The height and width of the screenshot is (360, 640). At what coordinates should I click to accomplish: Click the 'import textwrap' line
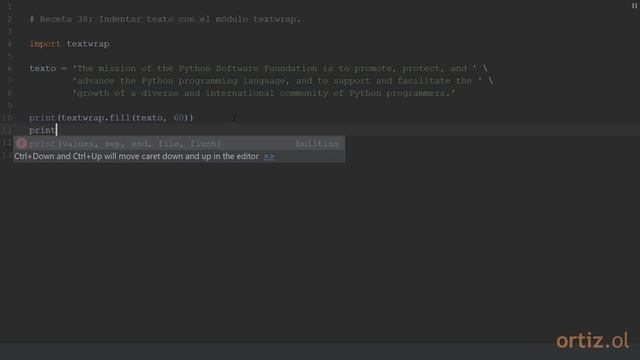click(x=69, y=44)
